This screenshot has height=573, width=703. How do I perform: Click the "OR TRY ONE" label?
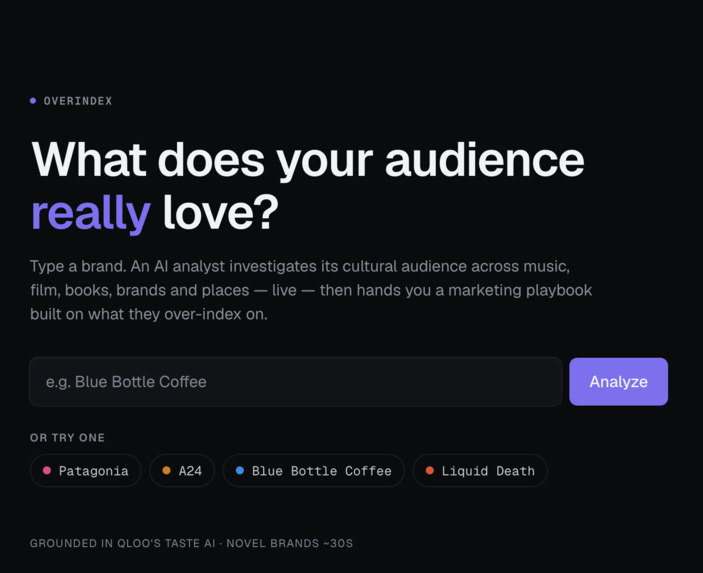pyautogui.click(x=67, y=438)
